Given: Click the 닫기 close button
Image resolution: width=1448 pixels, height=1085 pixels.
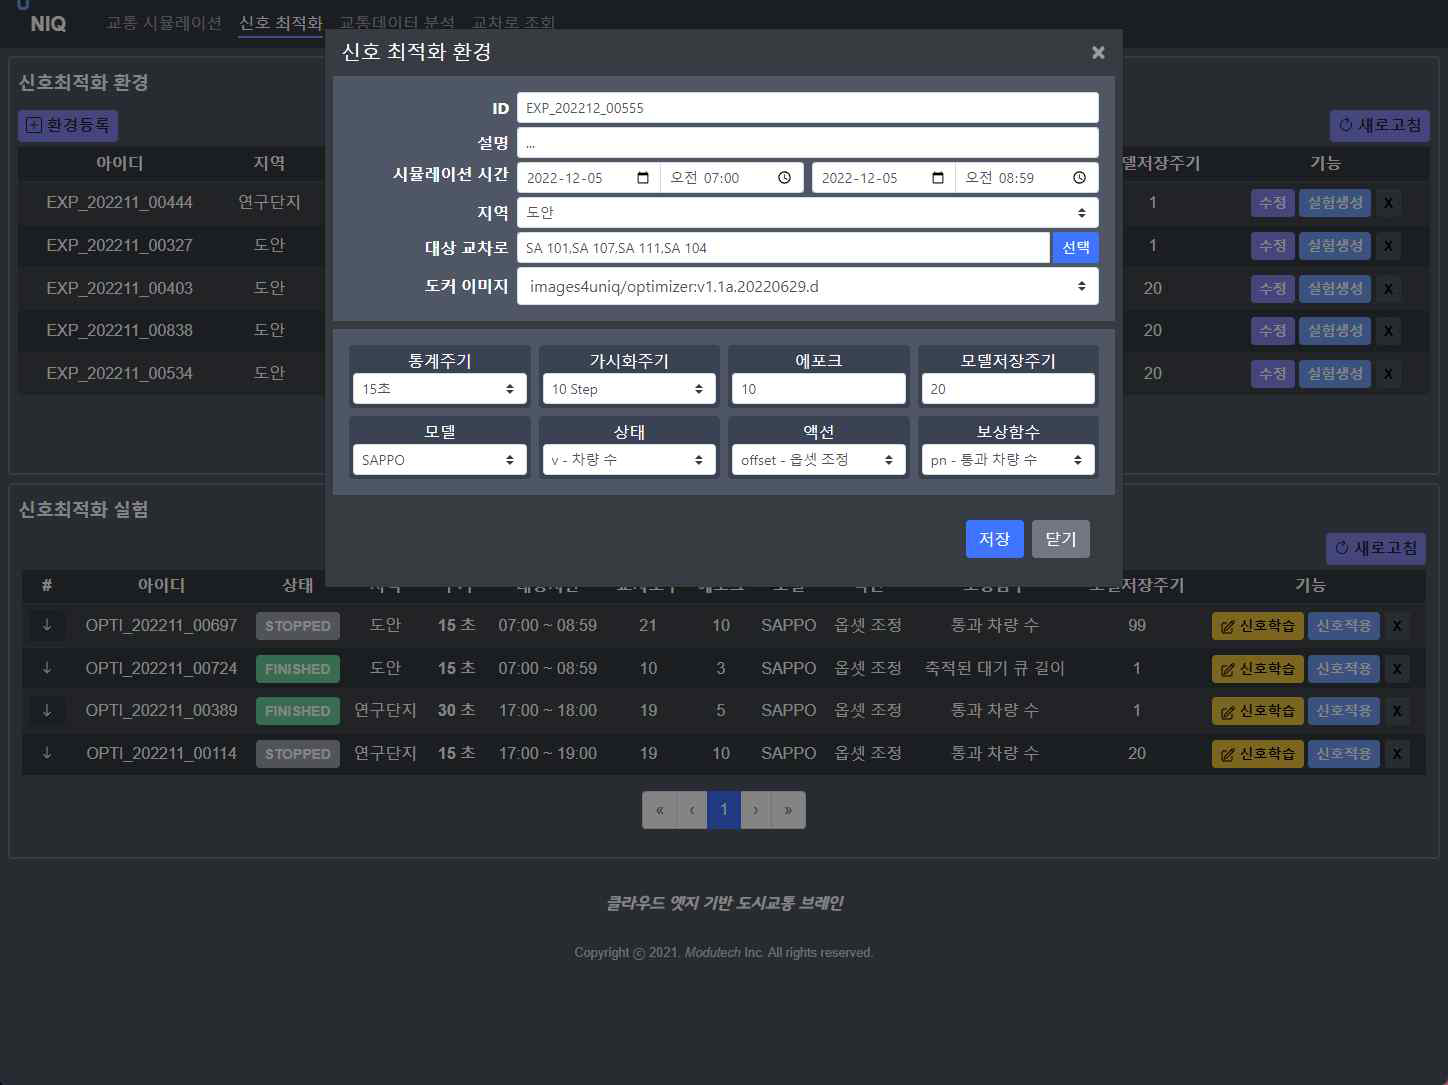Looking at the screenshot, I should click(1061, 539).
